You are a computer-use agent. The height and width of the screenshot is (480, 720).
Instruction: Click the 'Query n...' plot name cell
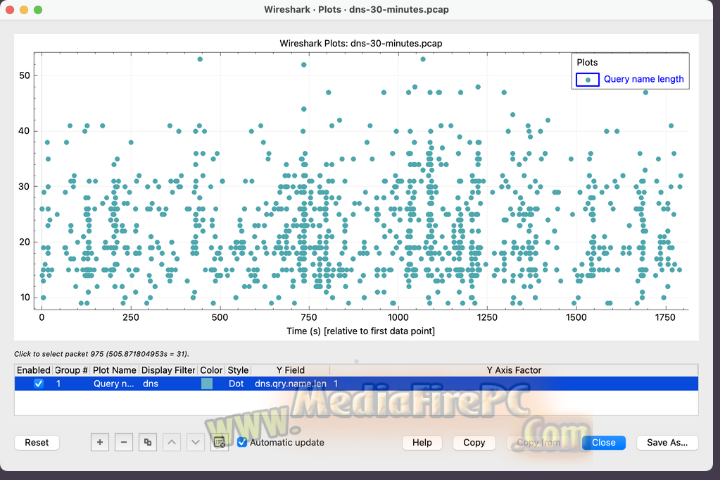click(x=113, y=384)
